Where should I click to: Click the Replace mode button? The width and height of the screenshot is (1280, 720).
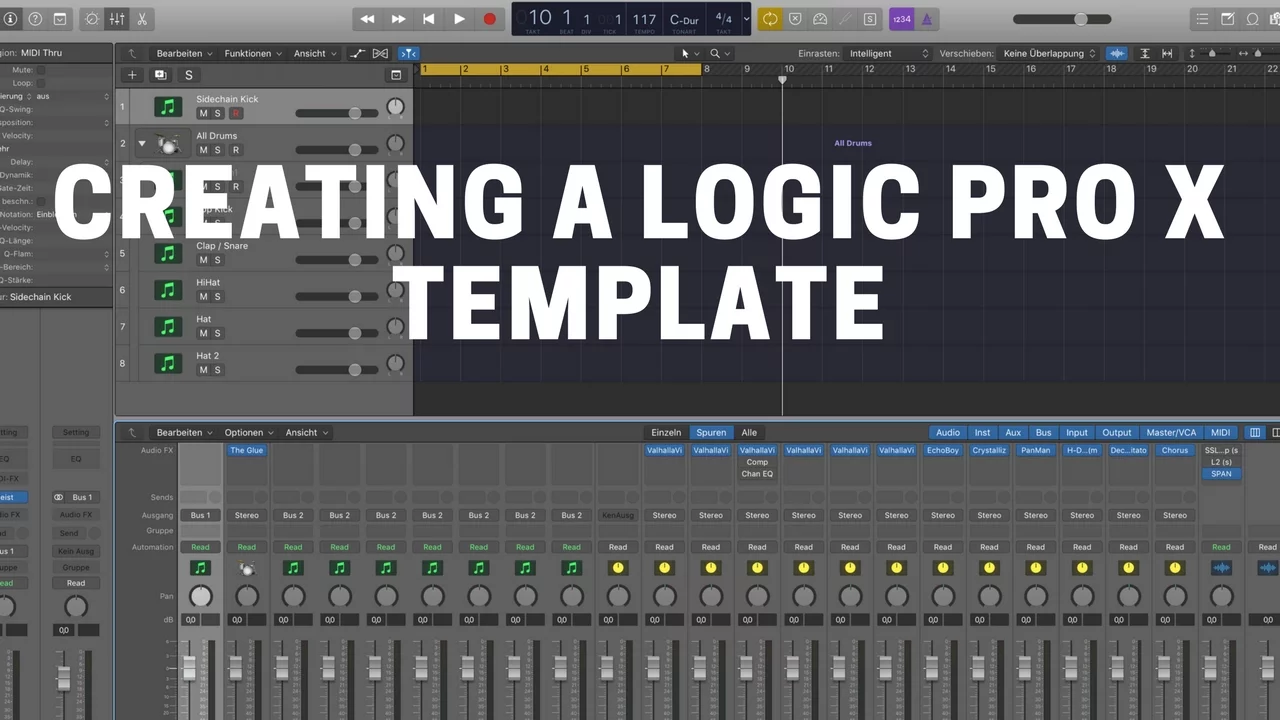(x=795, y=19)
